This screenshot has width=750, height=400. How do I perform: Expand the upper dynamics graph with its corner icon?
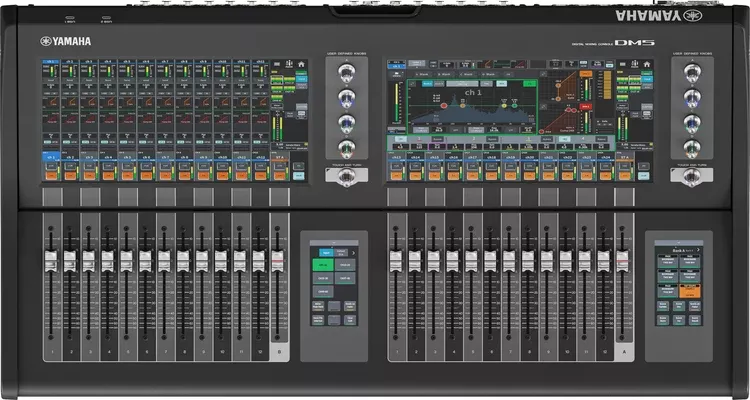click(543, 74)
